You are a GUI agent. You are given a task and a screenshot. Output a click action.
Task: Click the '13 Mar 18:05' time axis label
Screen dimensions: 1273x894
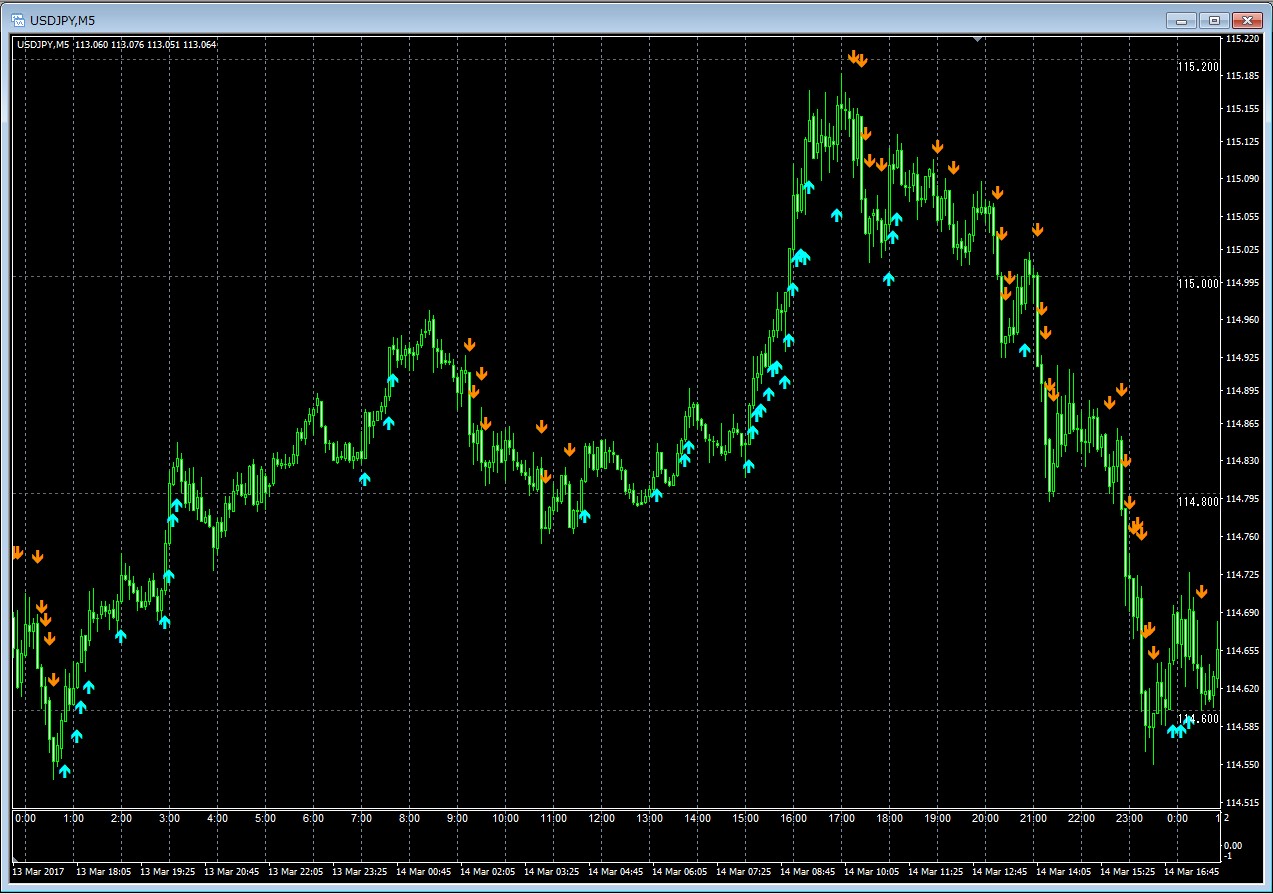[x=103, y=871]
